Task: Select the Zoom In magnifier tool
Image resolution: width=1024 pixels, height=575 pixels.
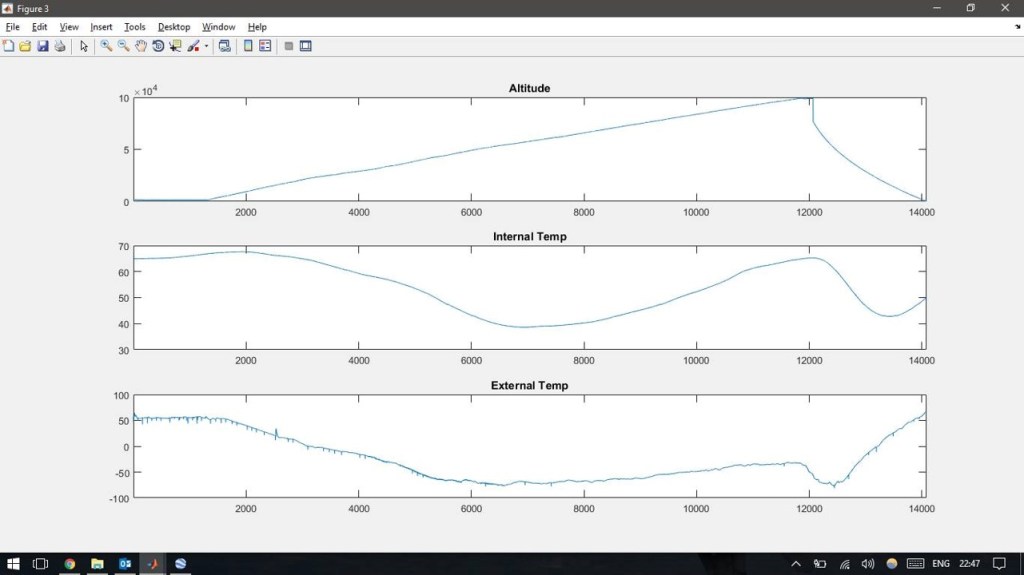Action: pyautogui.click(x=106, y=46)
